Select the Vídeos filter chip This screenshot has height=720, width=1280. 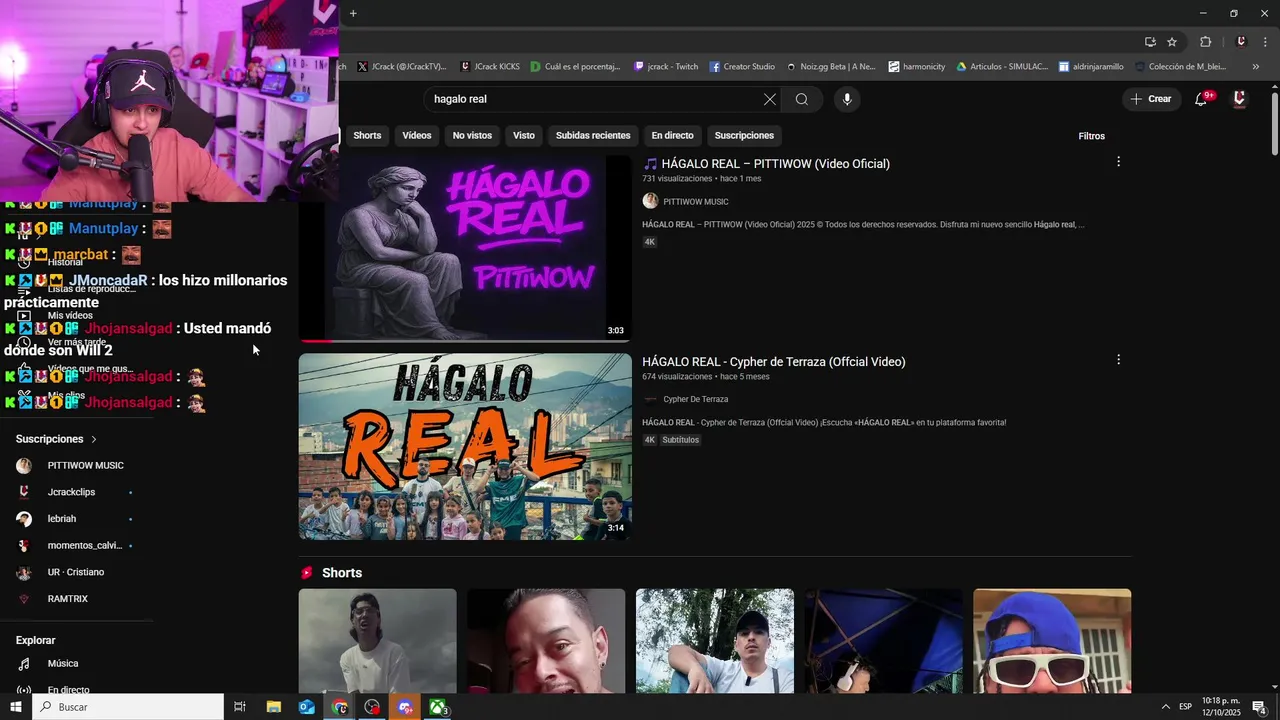pyautogui.click(x=417, y=135)
